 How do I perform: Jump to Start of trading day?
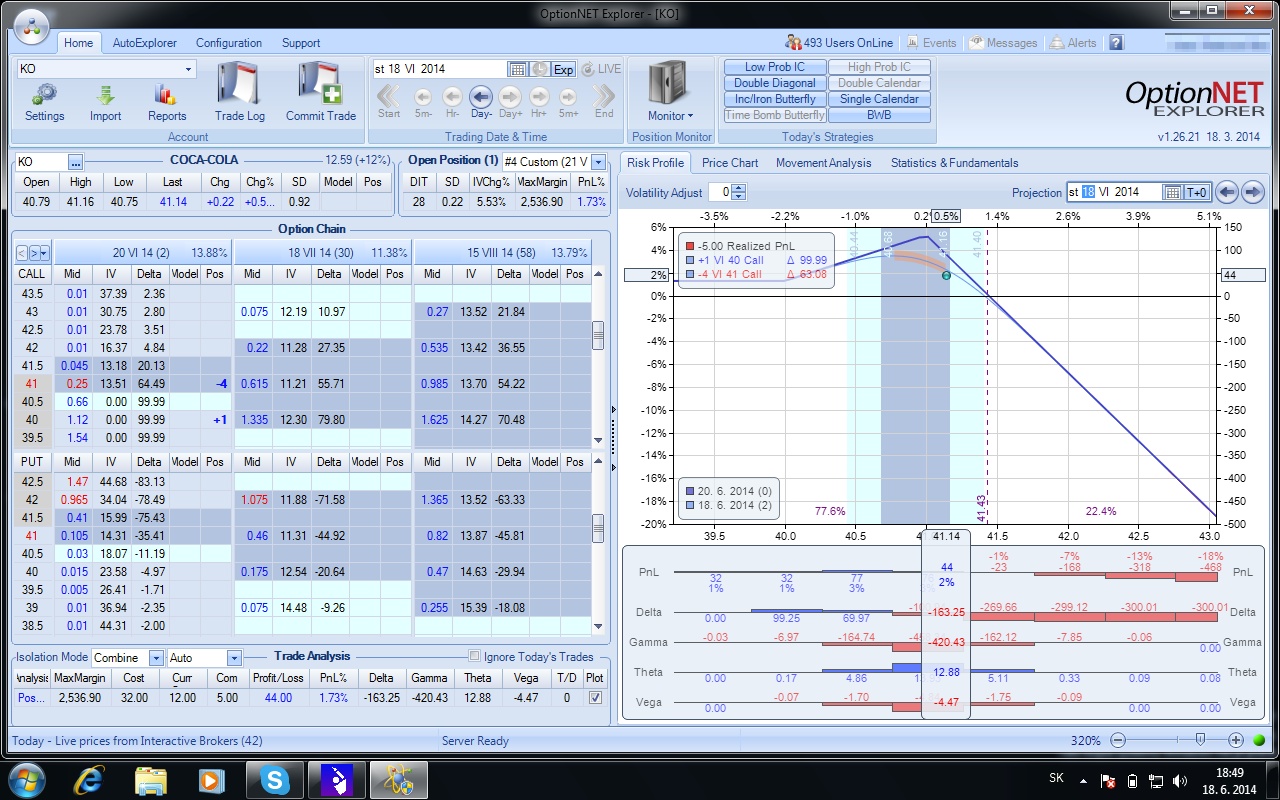388,96
